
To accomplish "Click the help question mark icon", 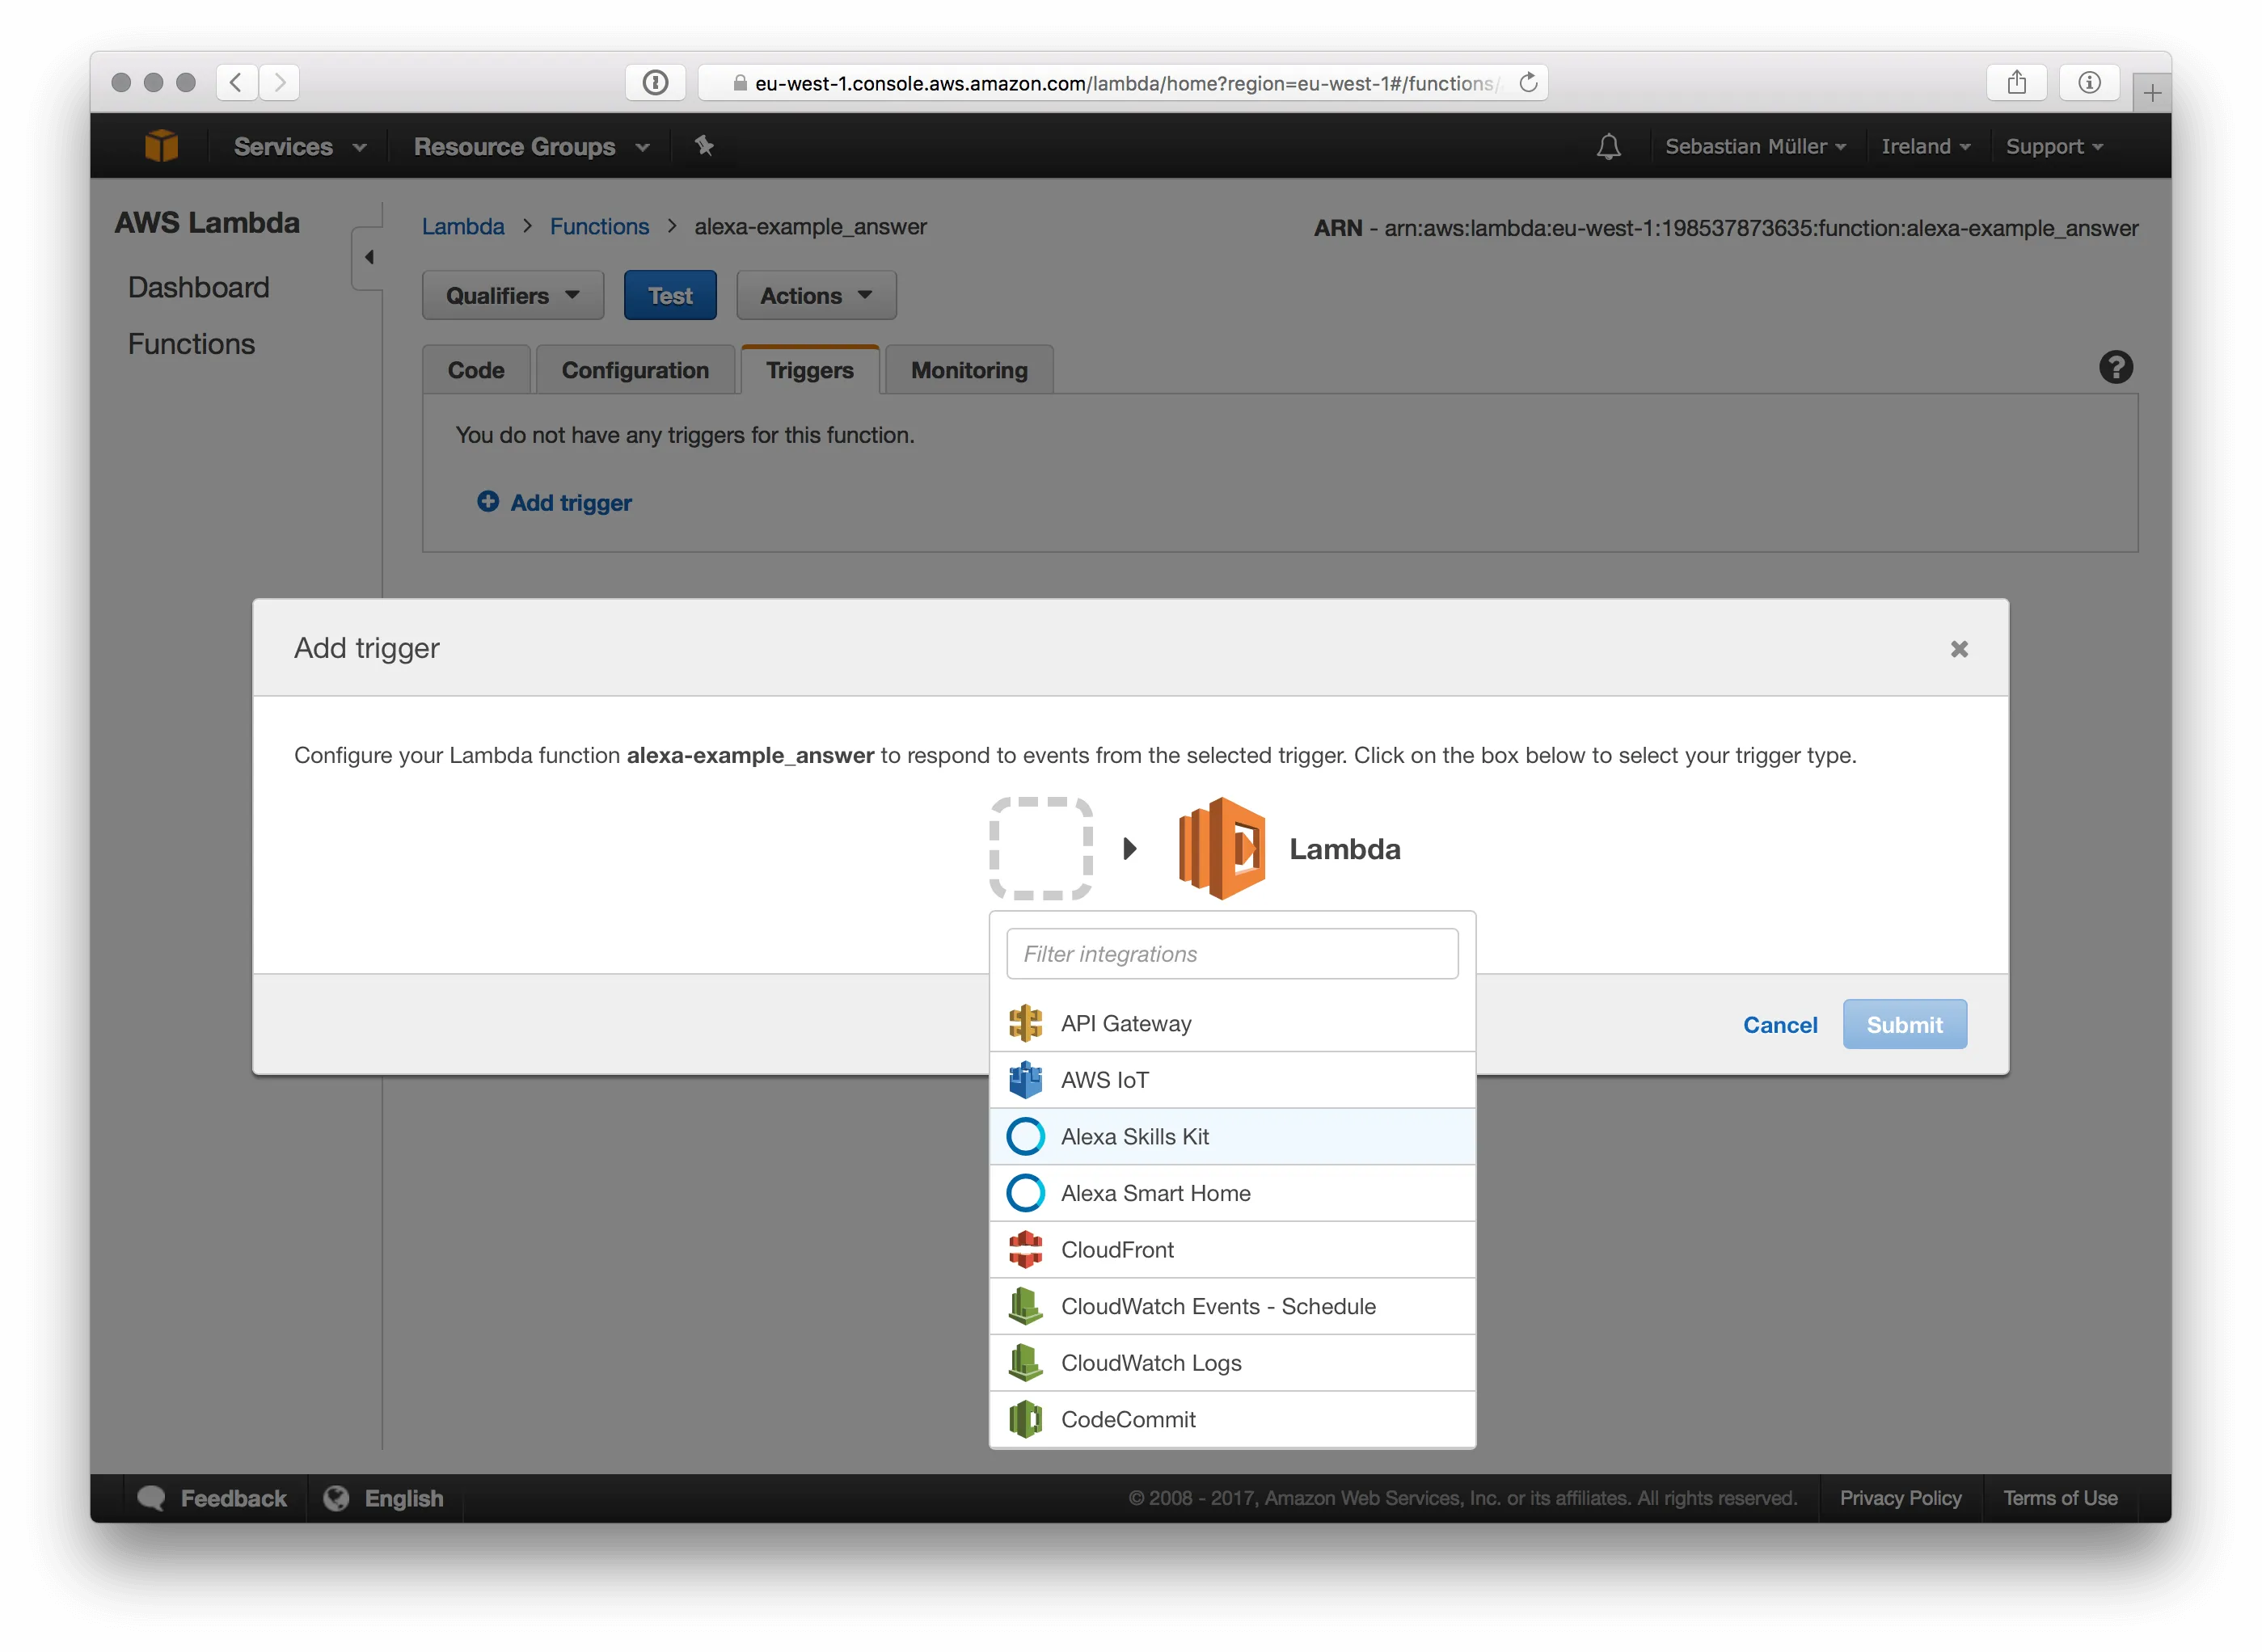I will point(2116,367).
